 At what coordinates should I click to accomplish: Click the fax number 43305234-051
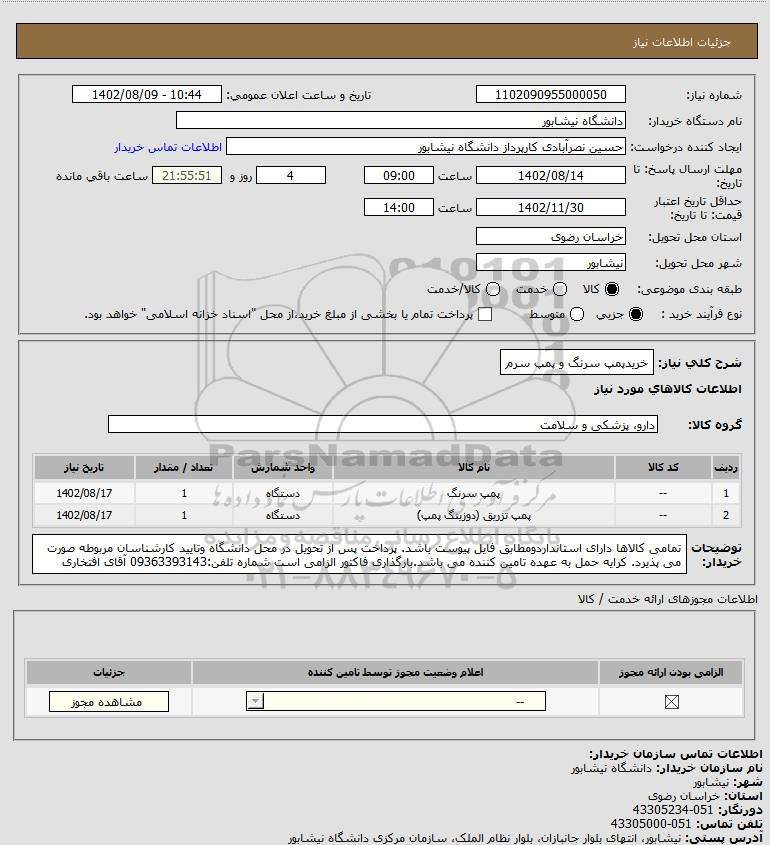tap(672, 810)
